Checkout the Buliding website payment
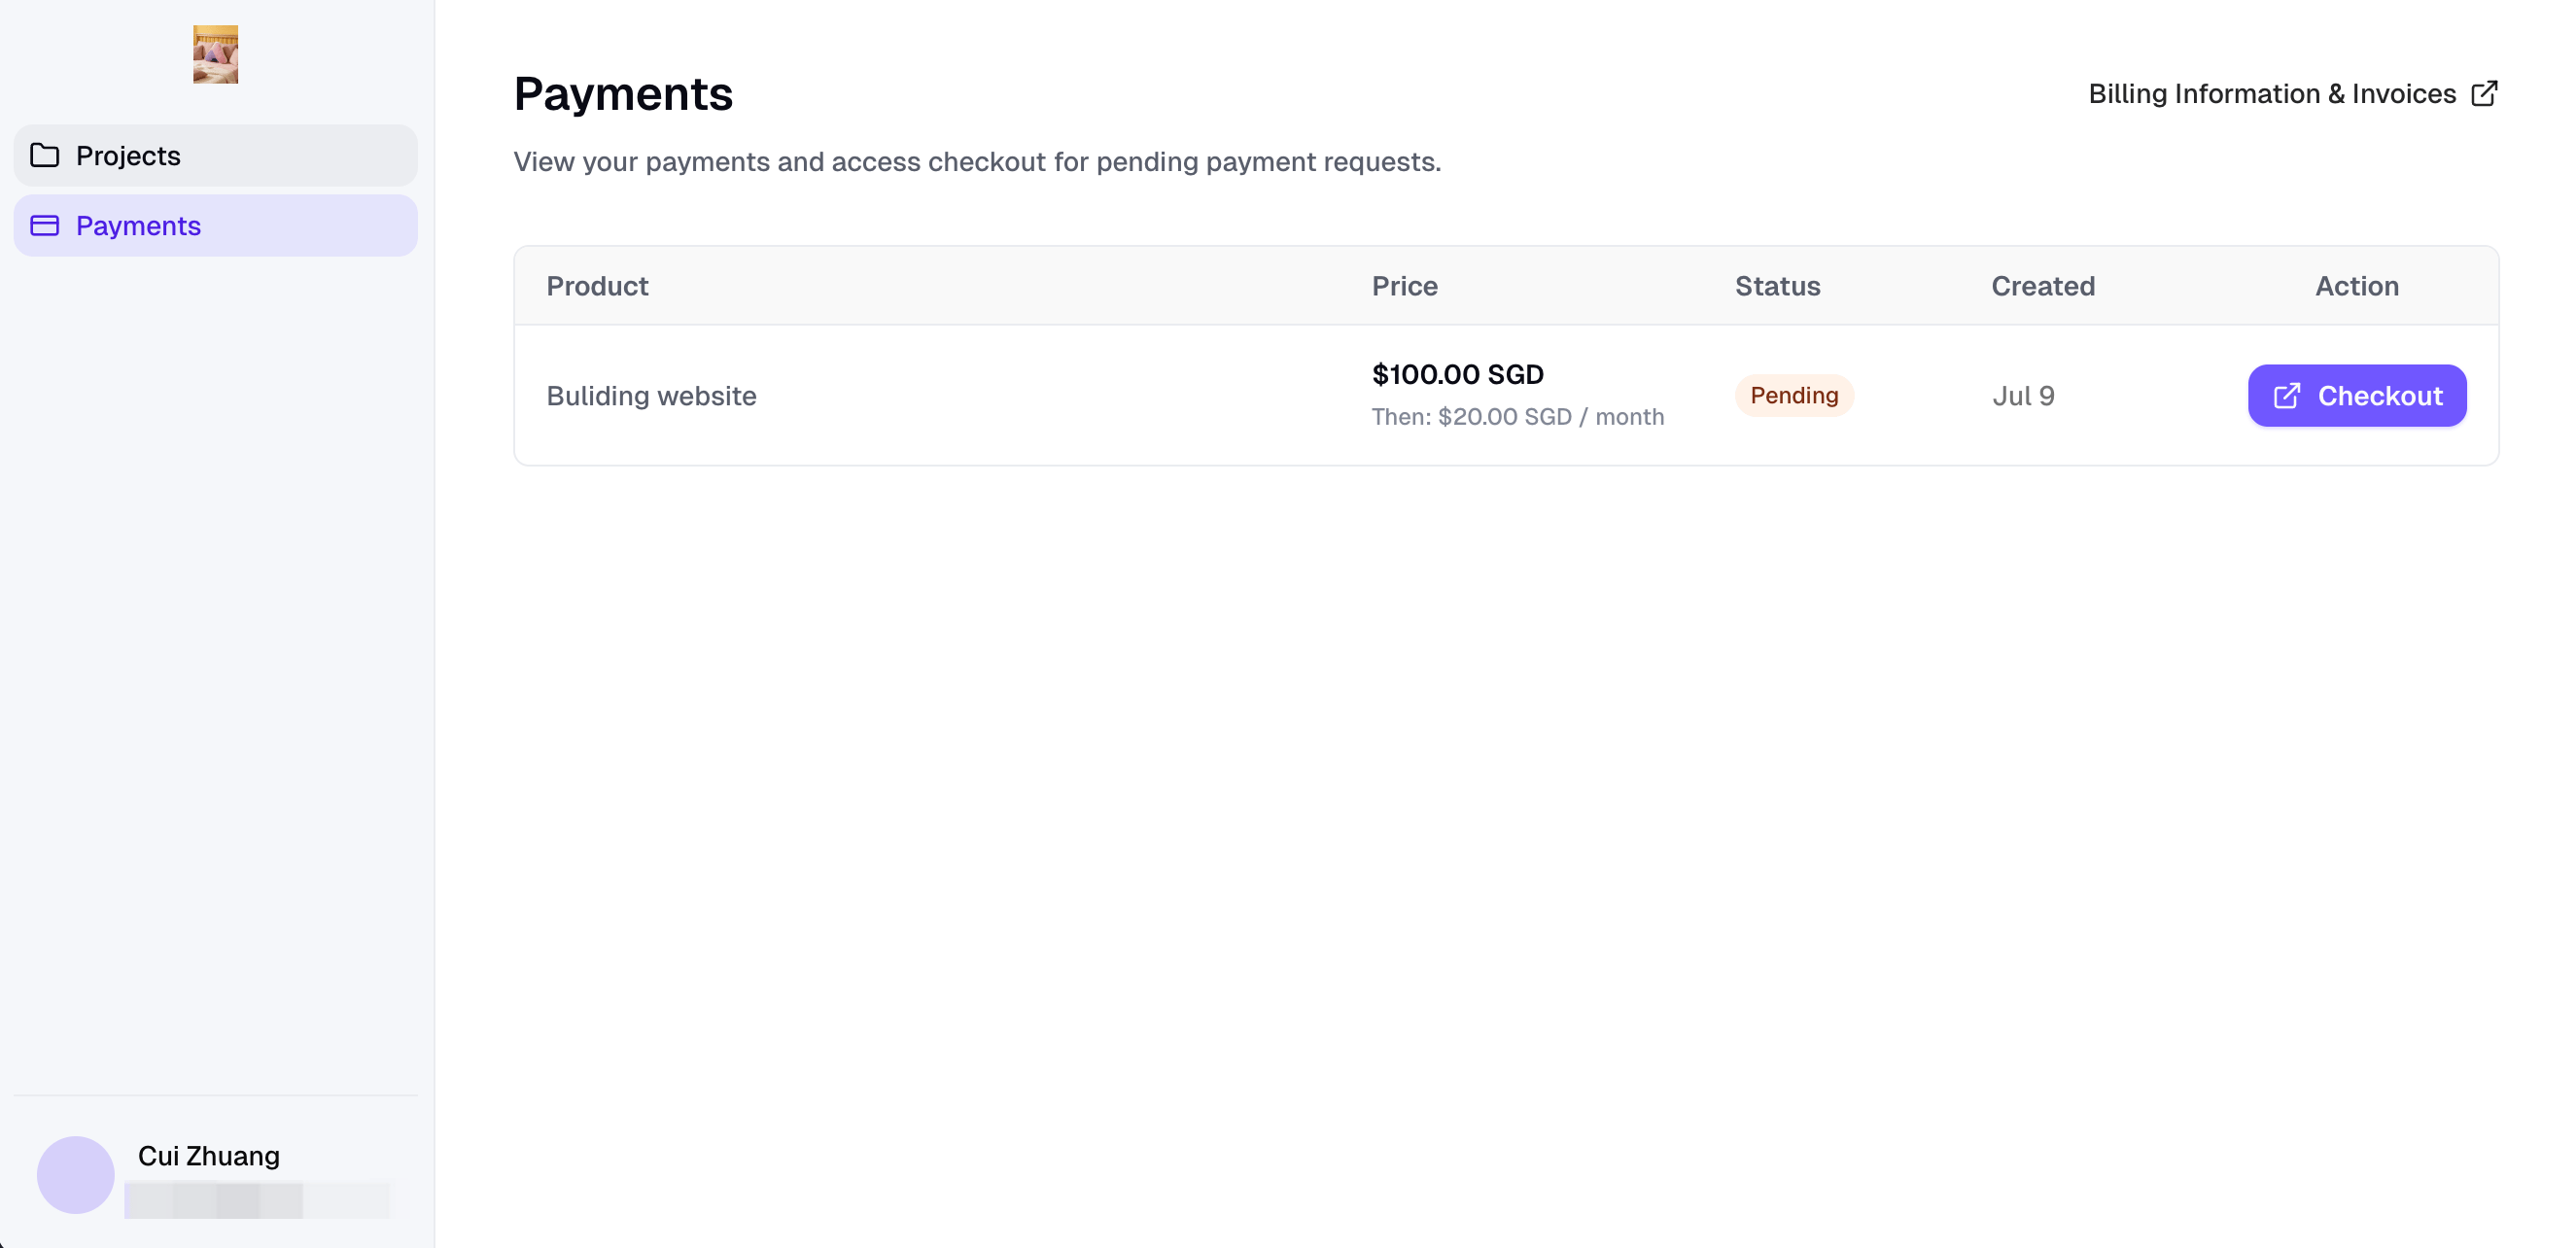 tap(2357, 396)
